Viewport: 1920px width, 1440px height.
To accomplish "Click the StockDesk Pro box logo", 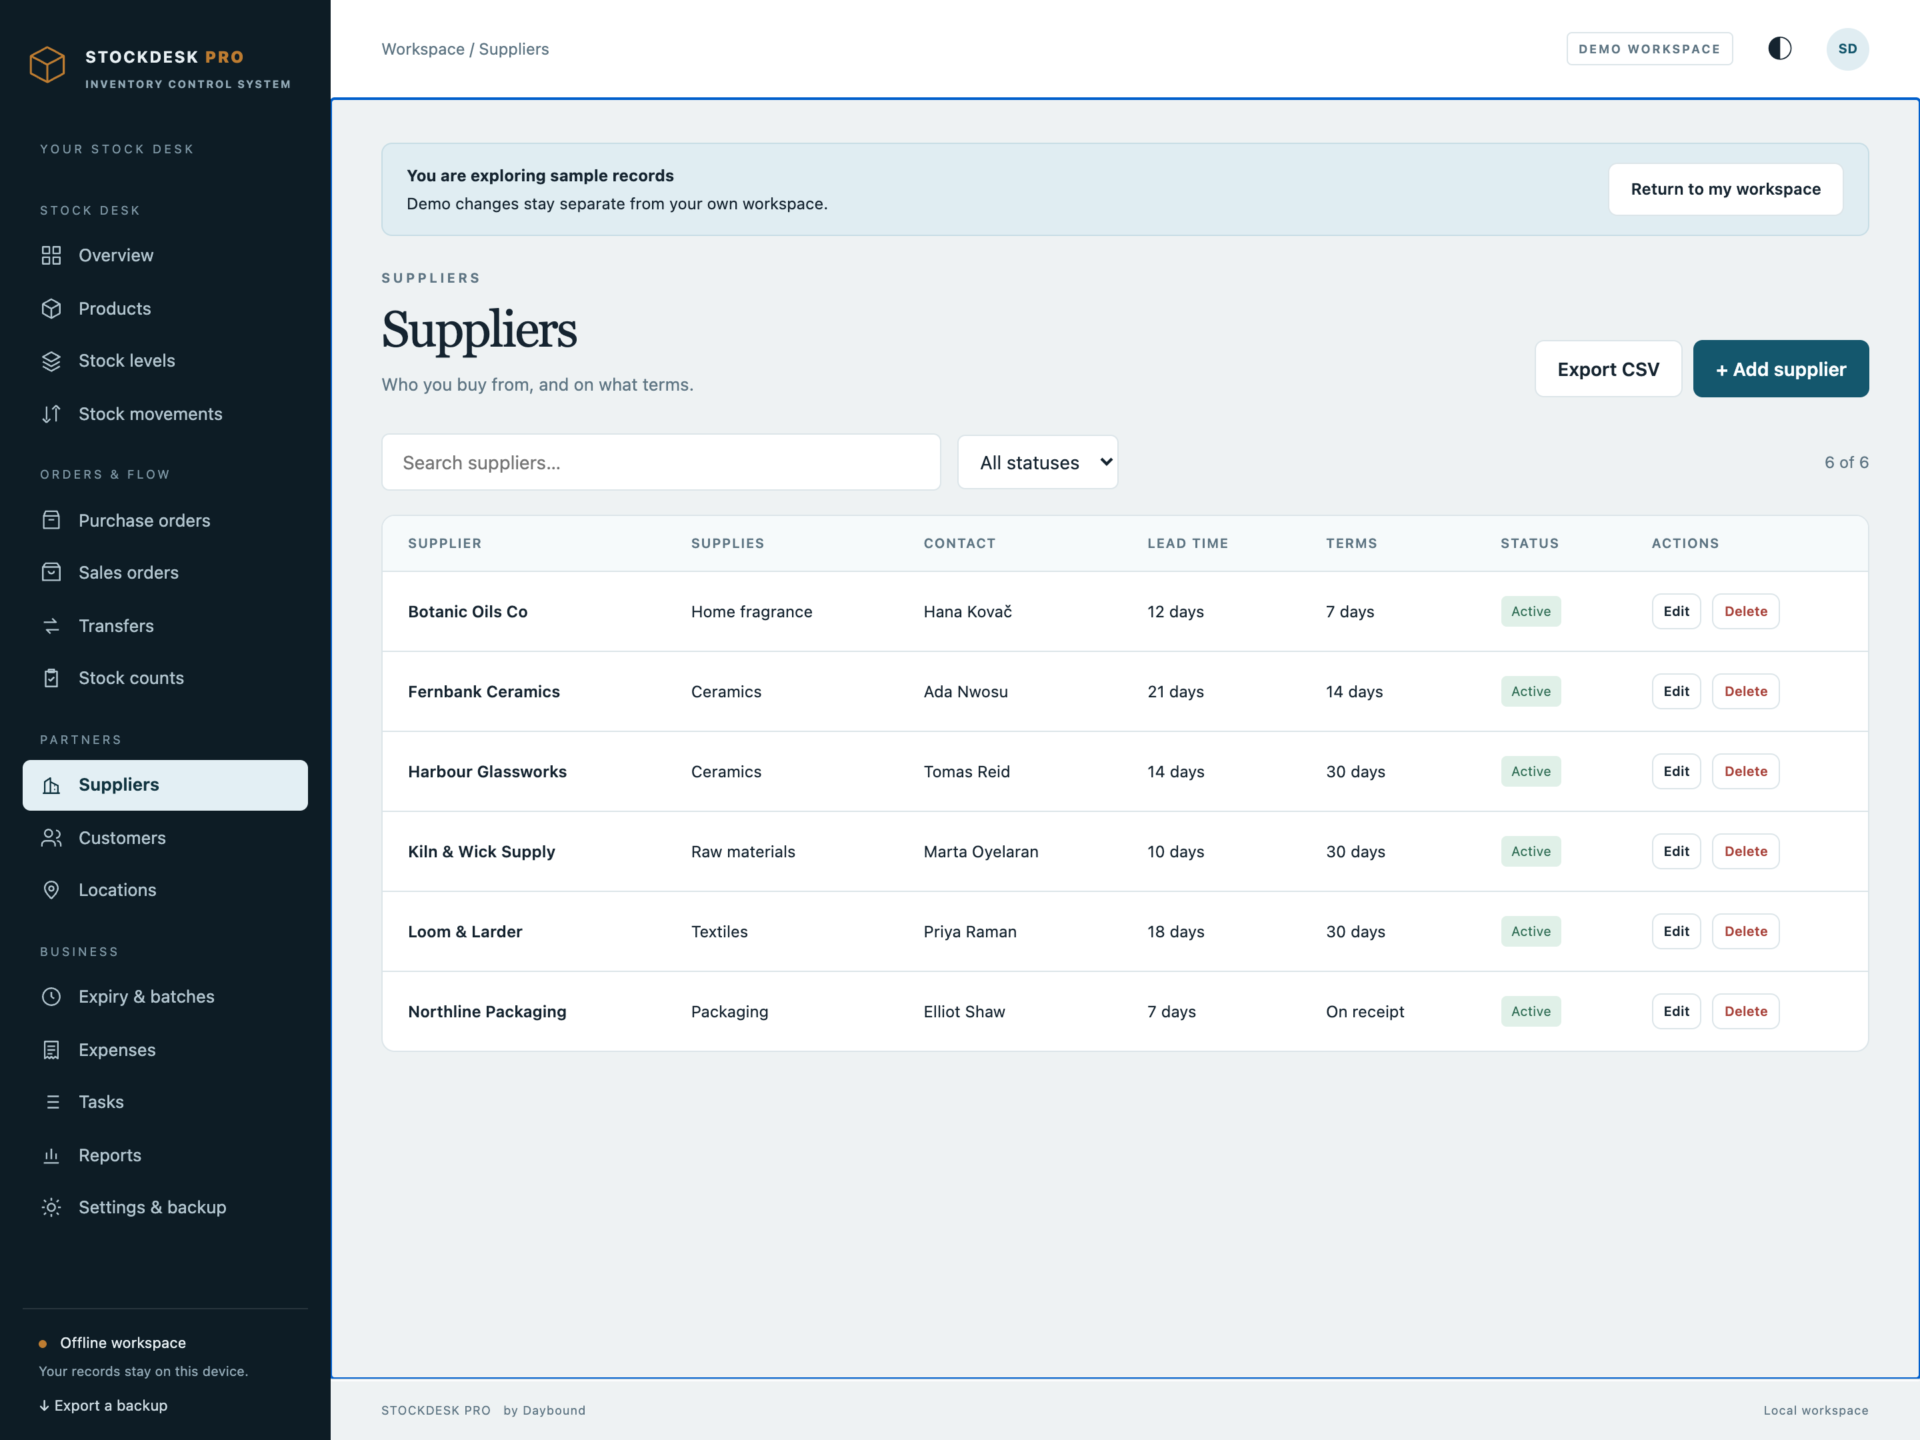I will tap(47, 65).
